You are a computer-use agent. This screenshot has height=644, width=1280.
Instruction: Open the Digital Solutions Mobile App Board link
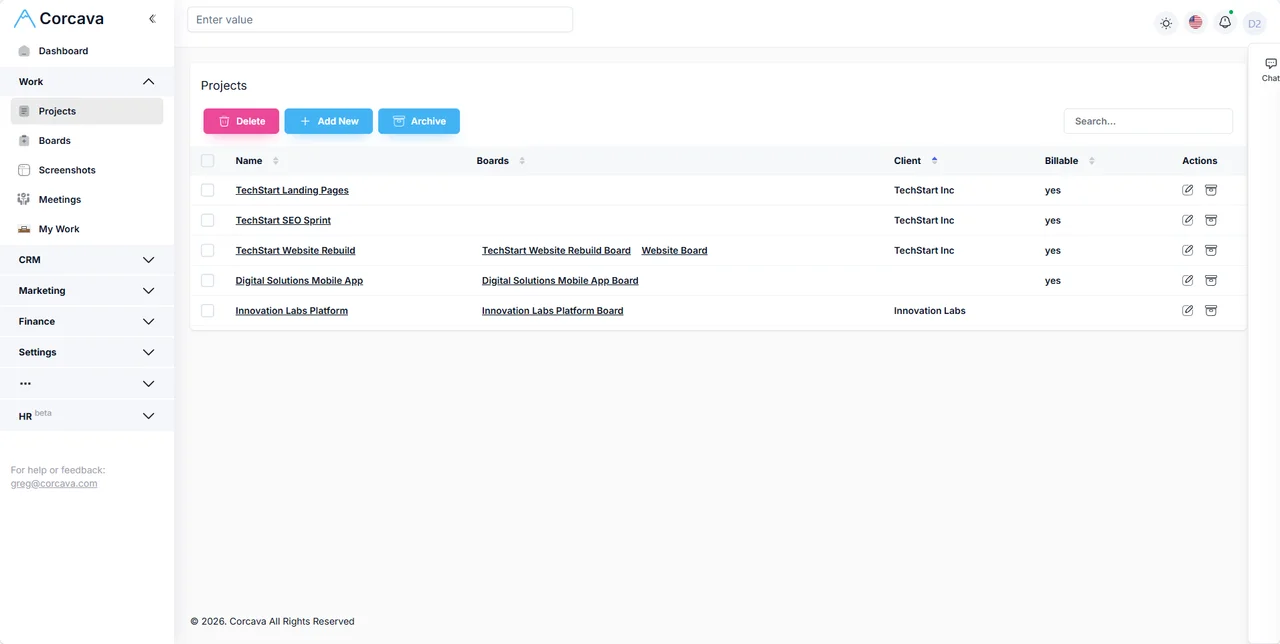560,280
